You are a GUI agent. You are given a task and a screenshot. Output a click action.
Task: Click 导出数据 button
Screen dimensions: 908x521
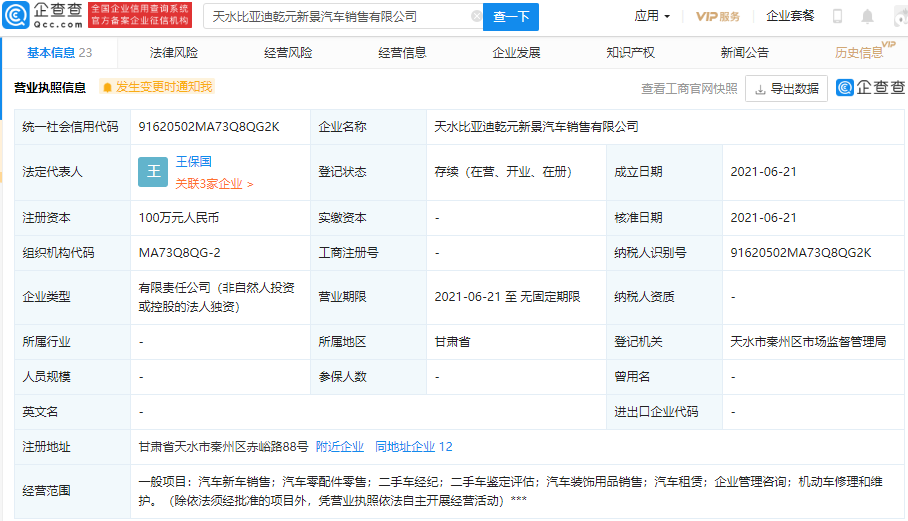tap(786, 89)
